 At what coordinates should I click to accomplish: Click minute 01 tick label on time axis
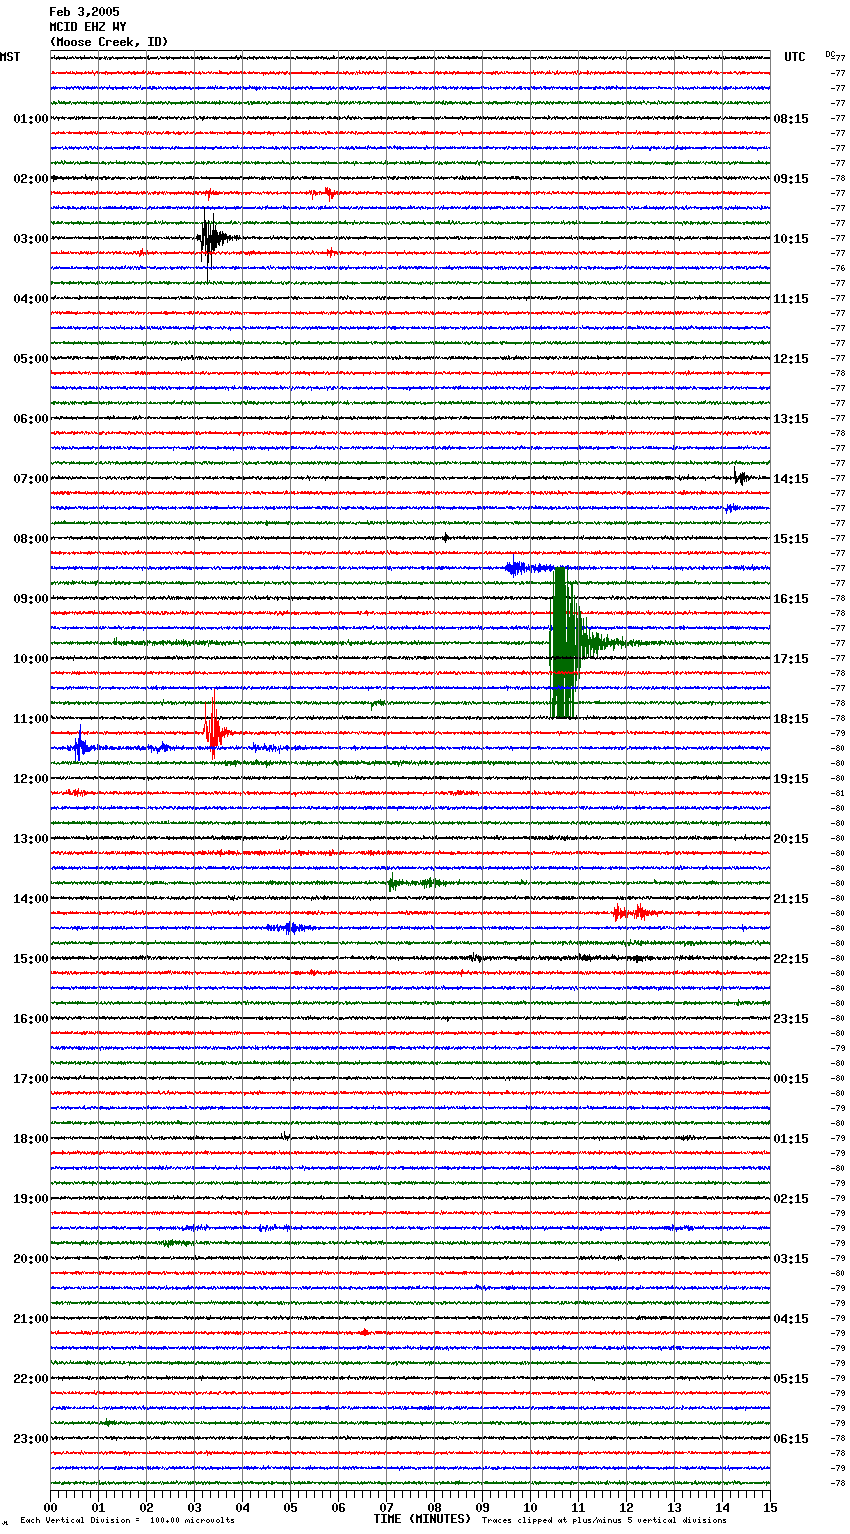[98, 1507]
